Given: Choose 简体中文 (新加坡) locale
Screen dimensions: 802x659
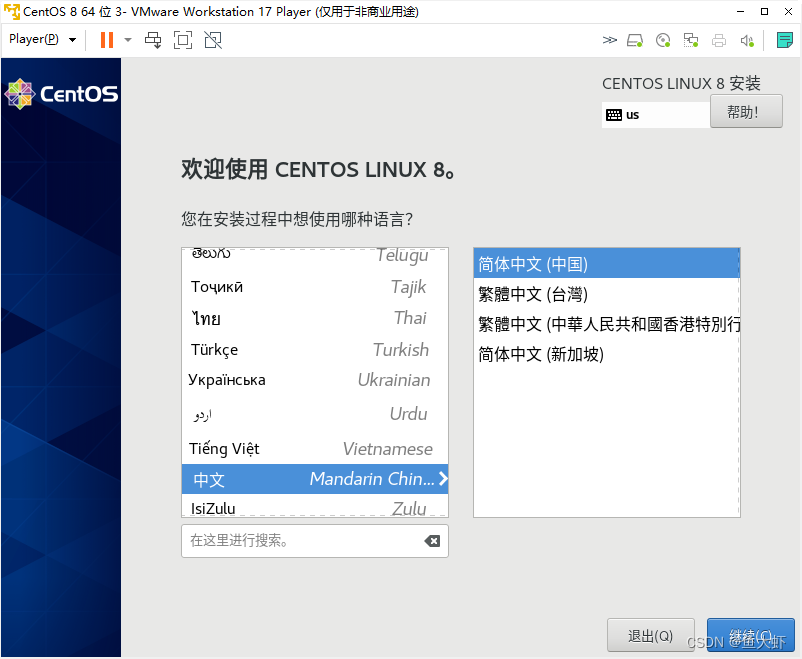Looking at the screenshot, I should point(607,354).
